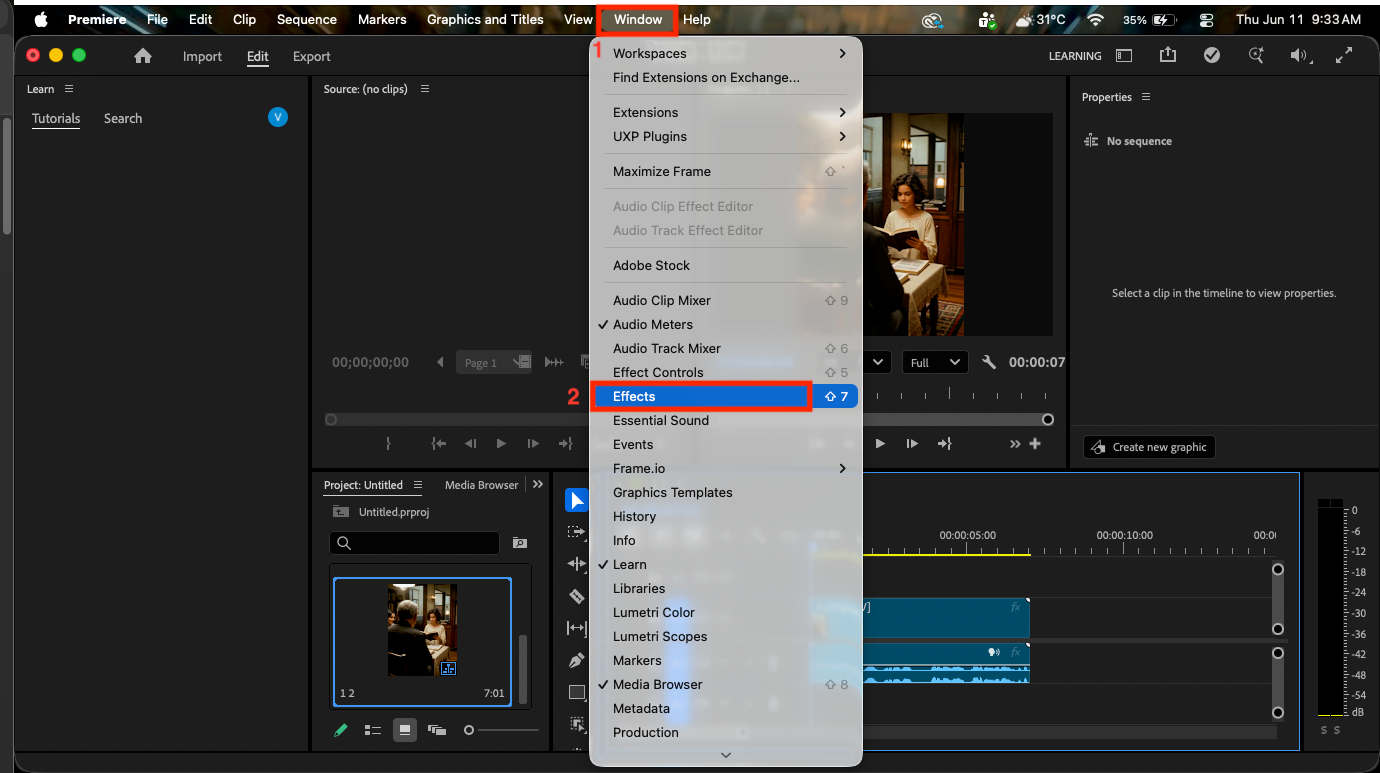Click the Create new graphic button
The width and height of the screenshot is (1380, 773).
click(x=1149, y=447)
